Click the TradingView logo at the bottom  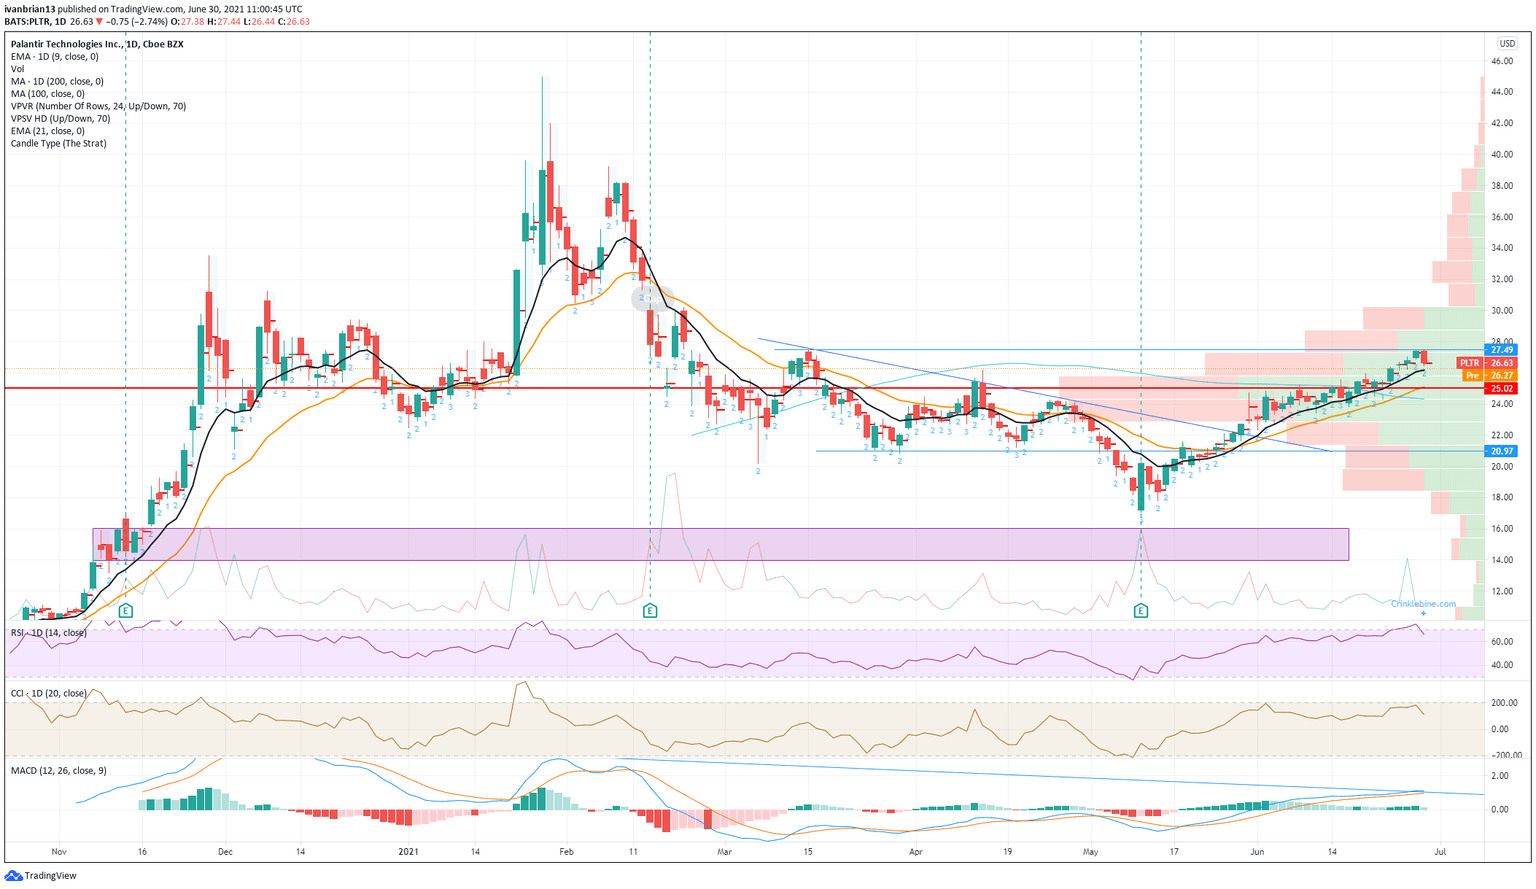click(41, 876)
